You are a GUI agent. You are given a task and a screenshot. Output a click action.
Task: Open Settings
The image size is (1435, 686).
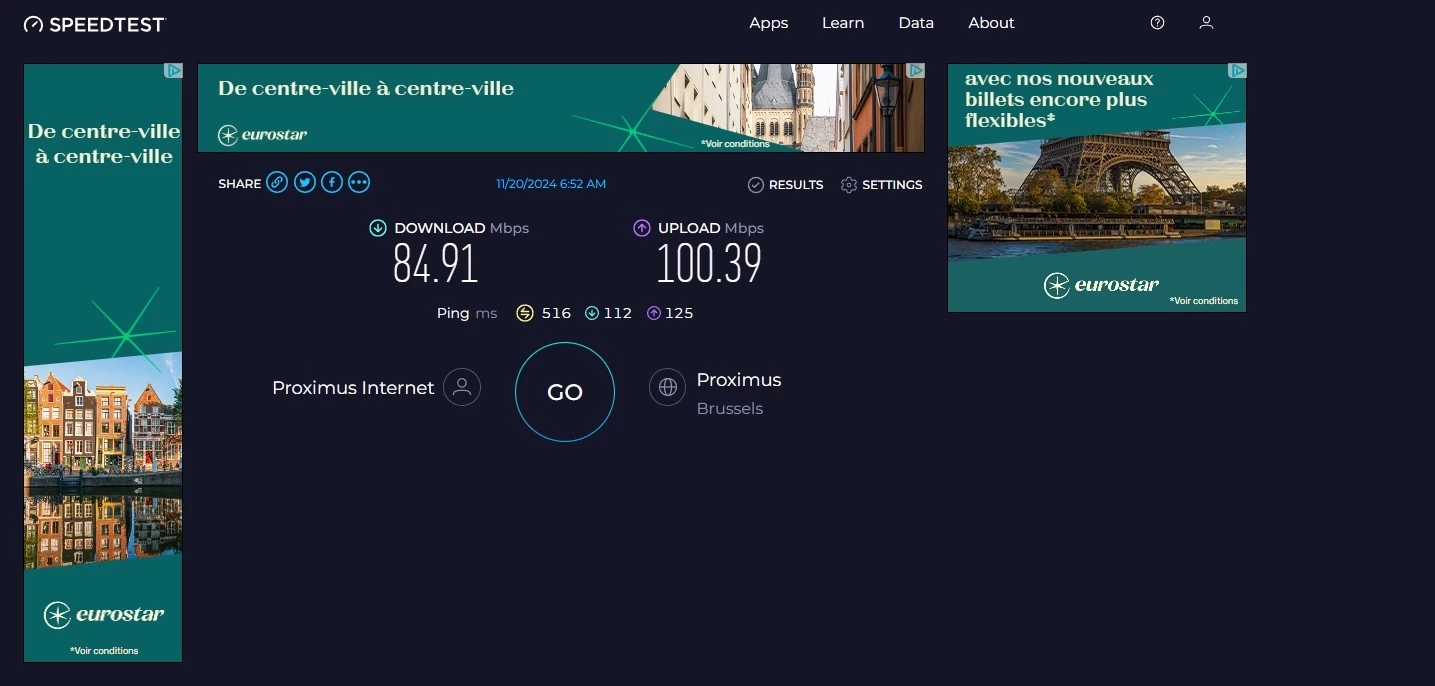tap(882, 185)
